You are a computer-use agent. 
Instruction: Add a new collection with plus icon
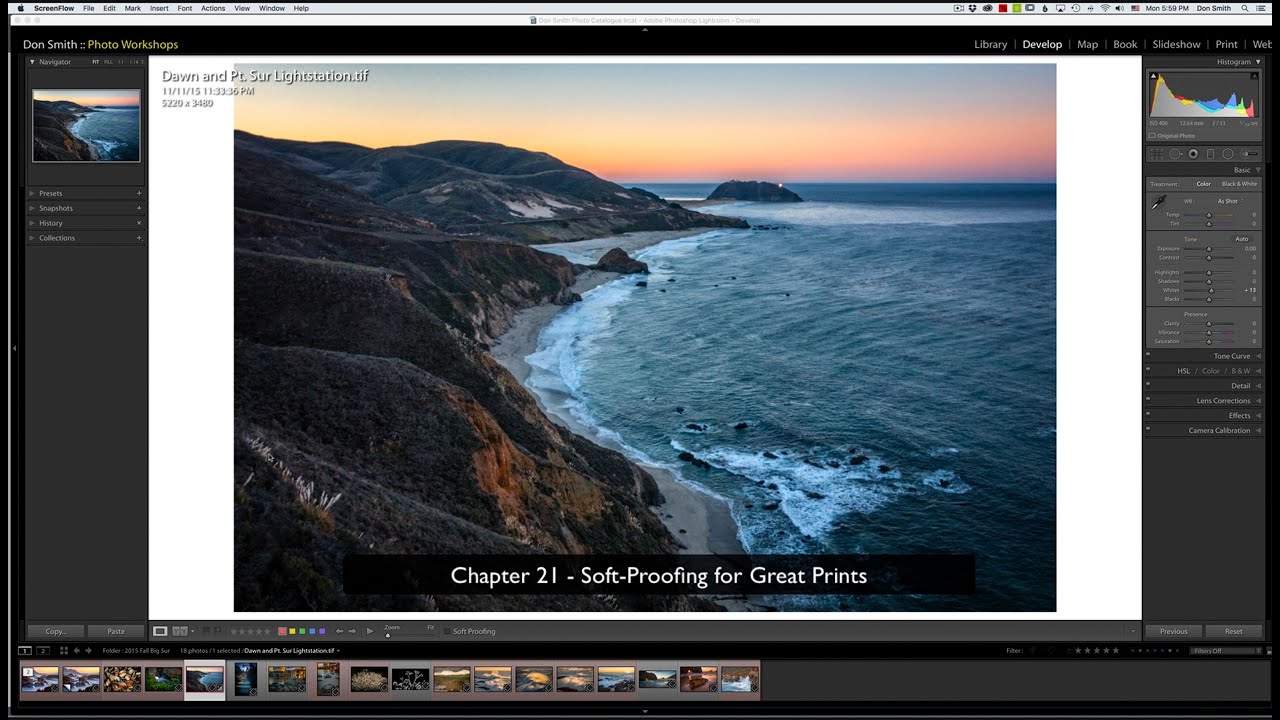(x=139, y=238)
